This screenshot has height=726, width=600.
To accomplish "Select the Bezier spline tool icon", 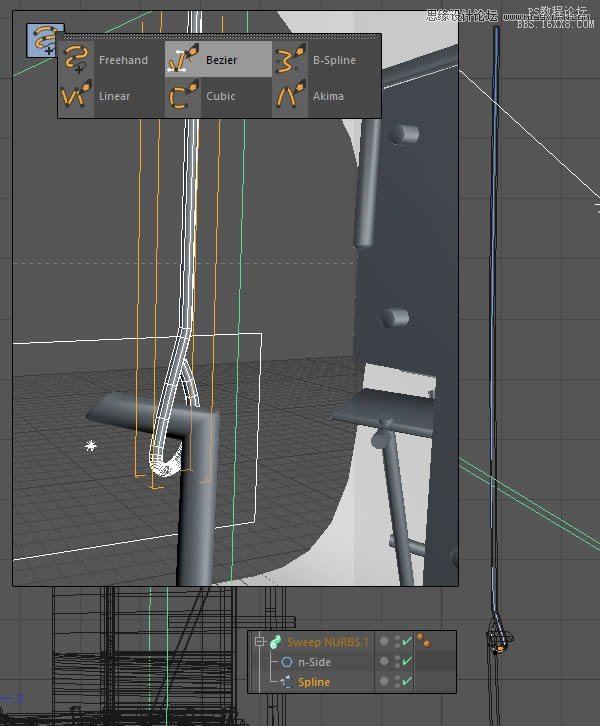I will tap(183, 59).
